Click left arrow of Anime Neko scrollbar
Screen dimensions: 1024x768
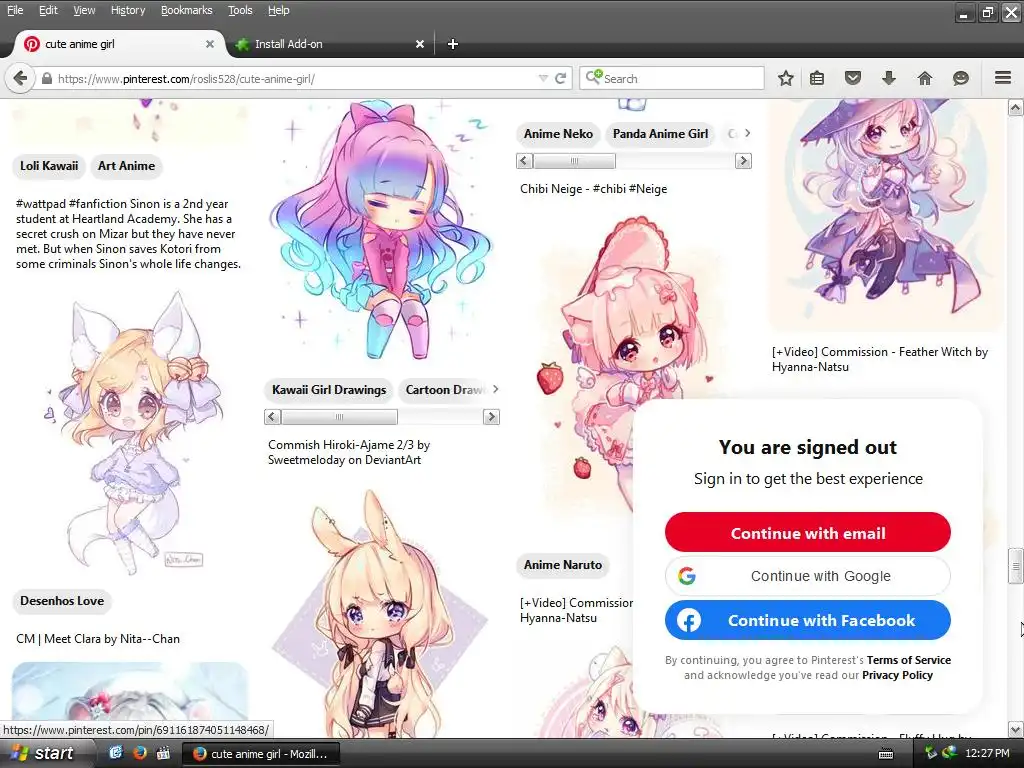tap(524, 161)
